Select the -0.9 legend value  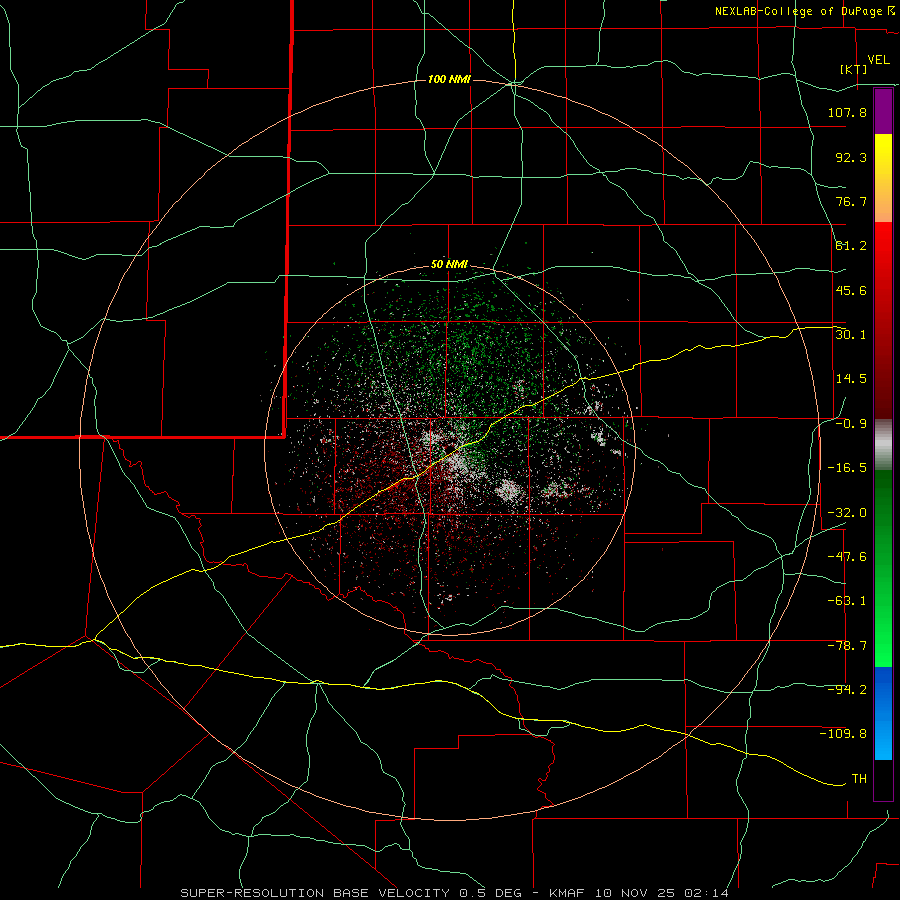pos(851,424)
